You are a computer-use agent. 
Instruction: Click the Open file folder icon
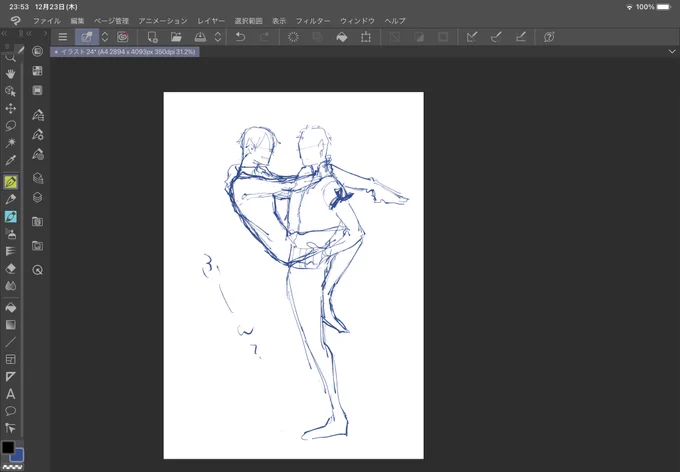(x=176, y=37)
